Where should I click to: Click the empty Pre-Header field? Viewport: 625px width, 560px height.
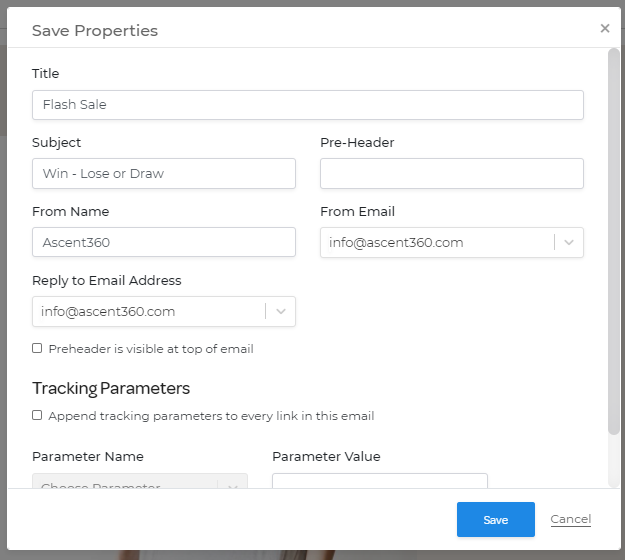(x=452, y=173)
